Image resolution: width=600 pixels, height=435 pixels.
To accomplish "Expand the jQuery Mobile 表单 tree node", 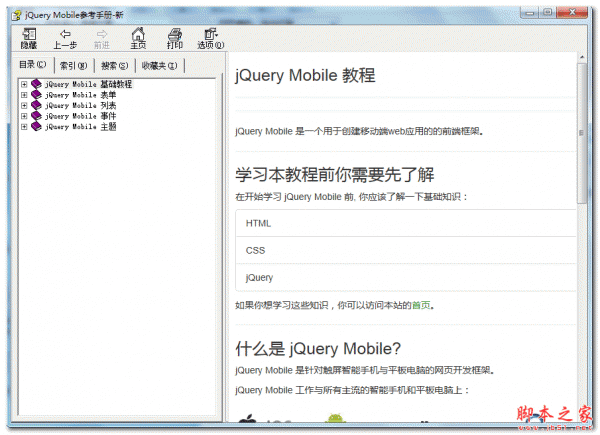I will pos(24,95).
